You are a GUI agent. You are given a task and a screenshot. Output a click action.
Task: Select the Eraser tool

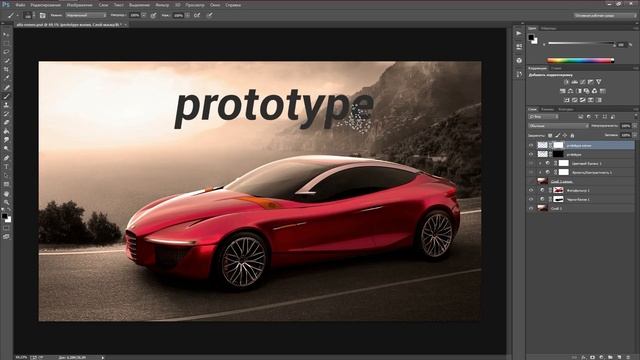[x=6, y=122]
